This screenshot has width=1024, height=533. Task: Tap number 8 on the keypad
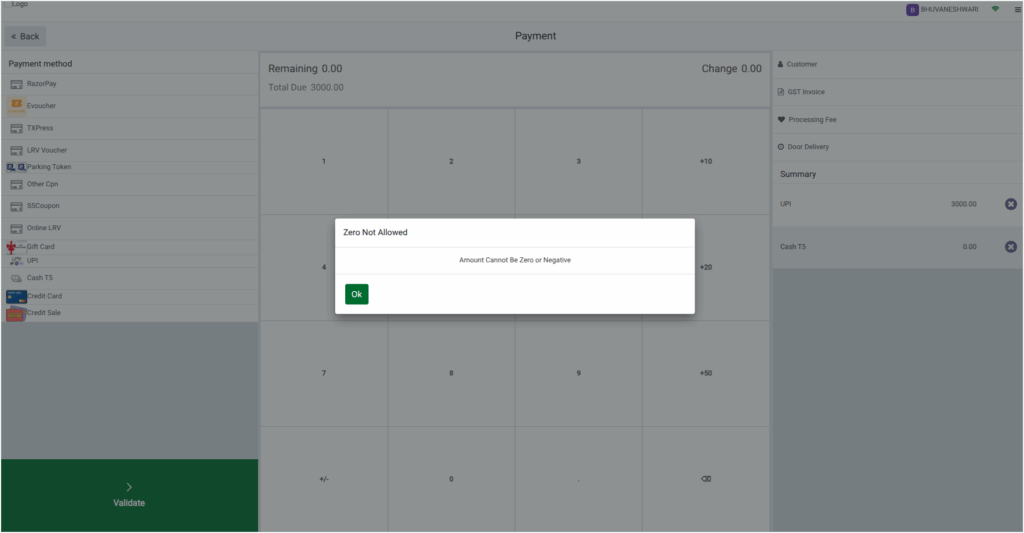tap(451, 374)
